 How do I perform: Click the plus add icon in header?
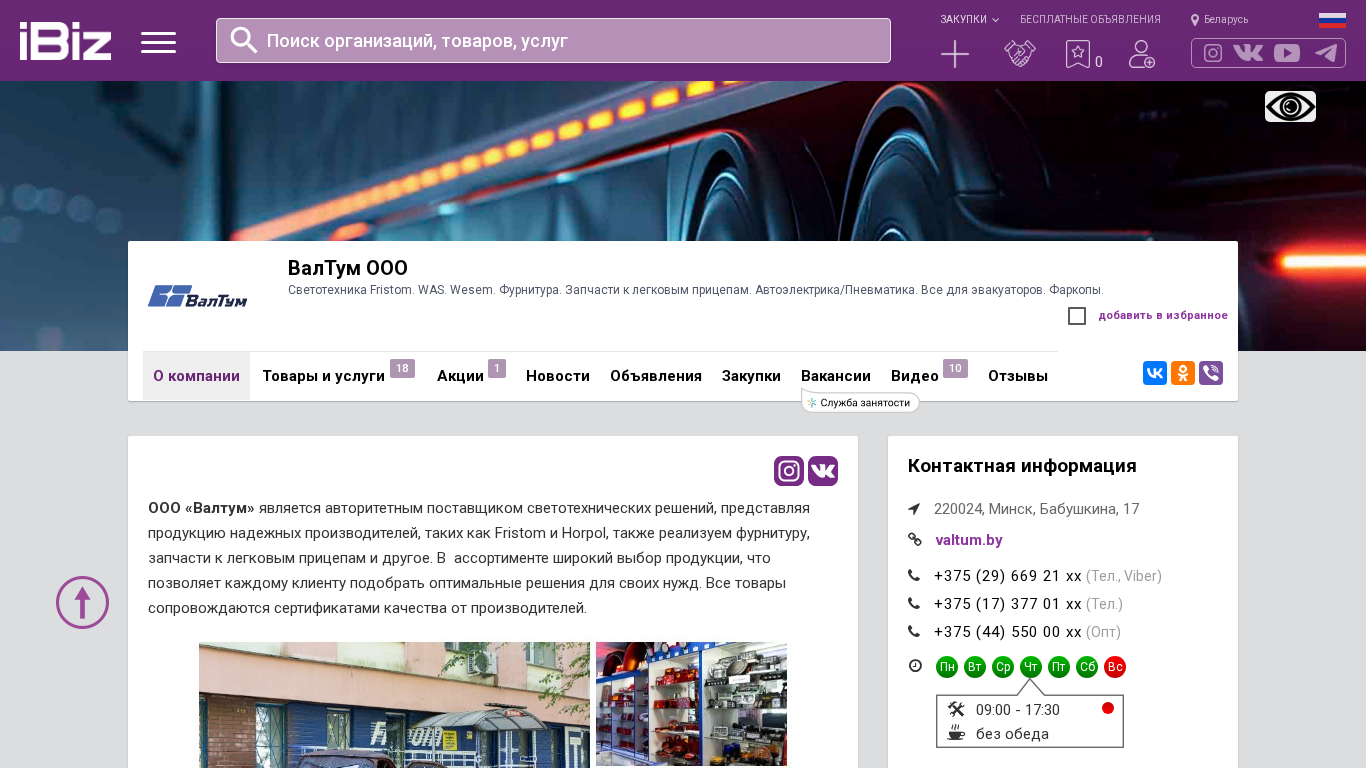click(955, 54)
